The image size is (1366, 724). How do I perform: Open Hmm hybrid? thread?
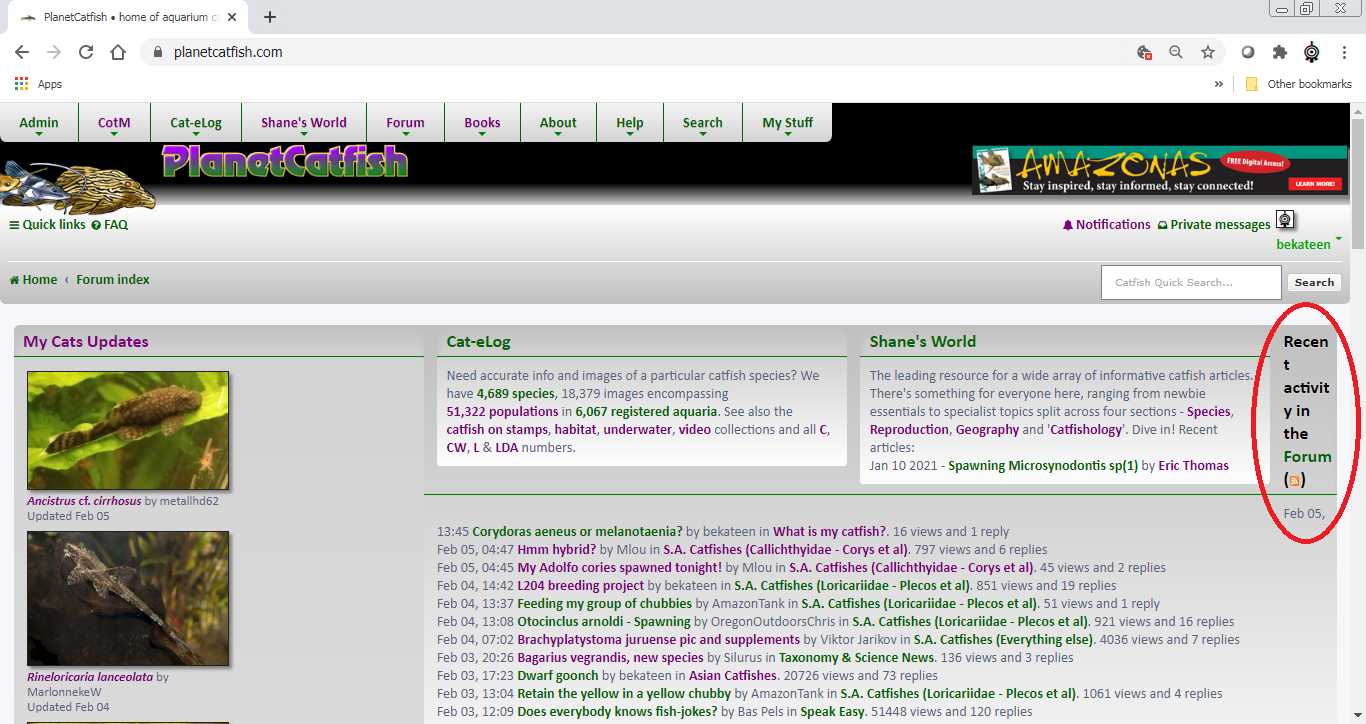click(557, 550)
